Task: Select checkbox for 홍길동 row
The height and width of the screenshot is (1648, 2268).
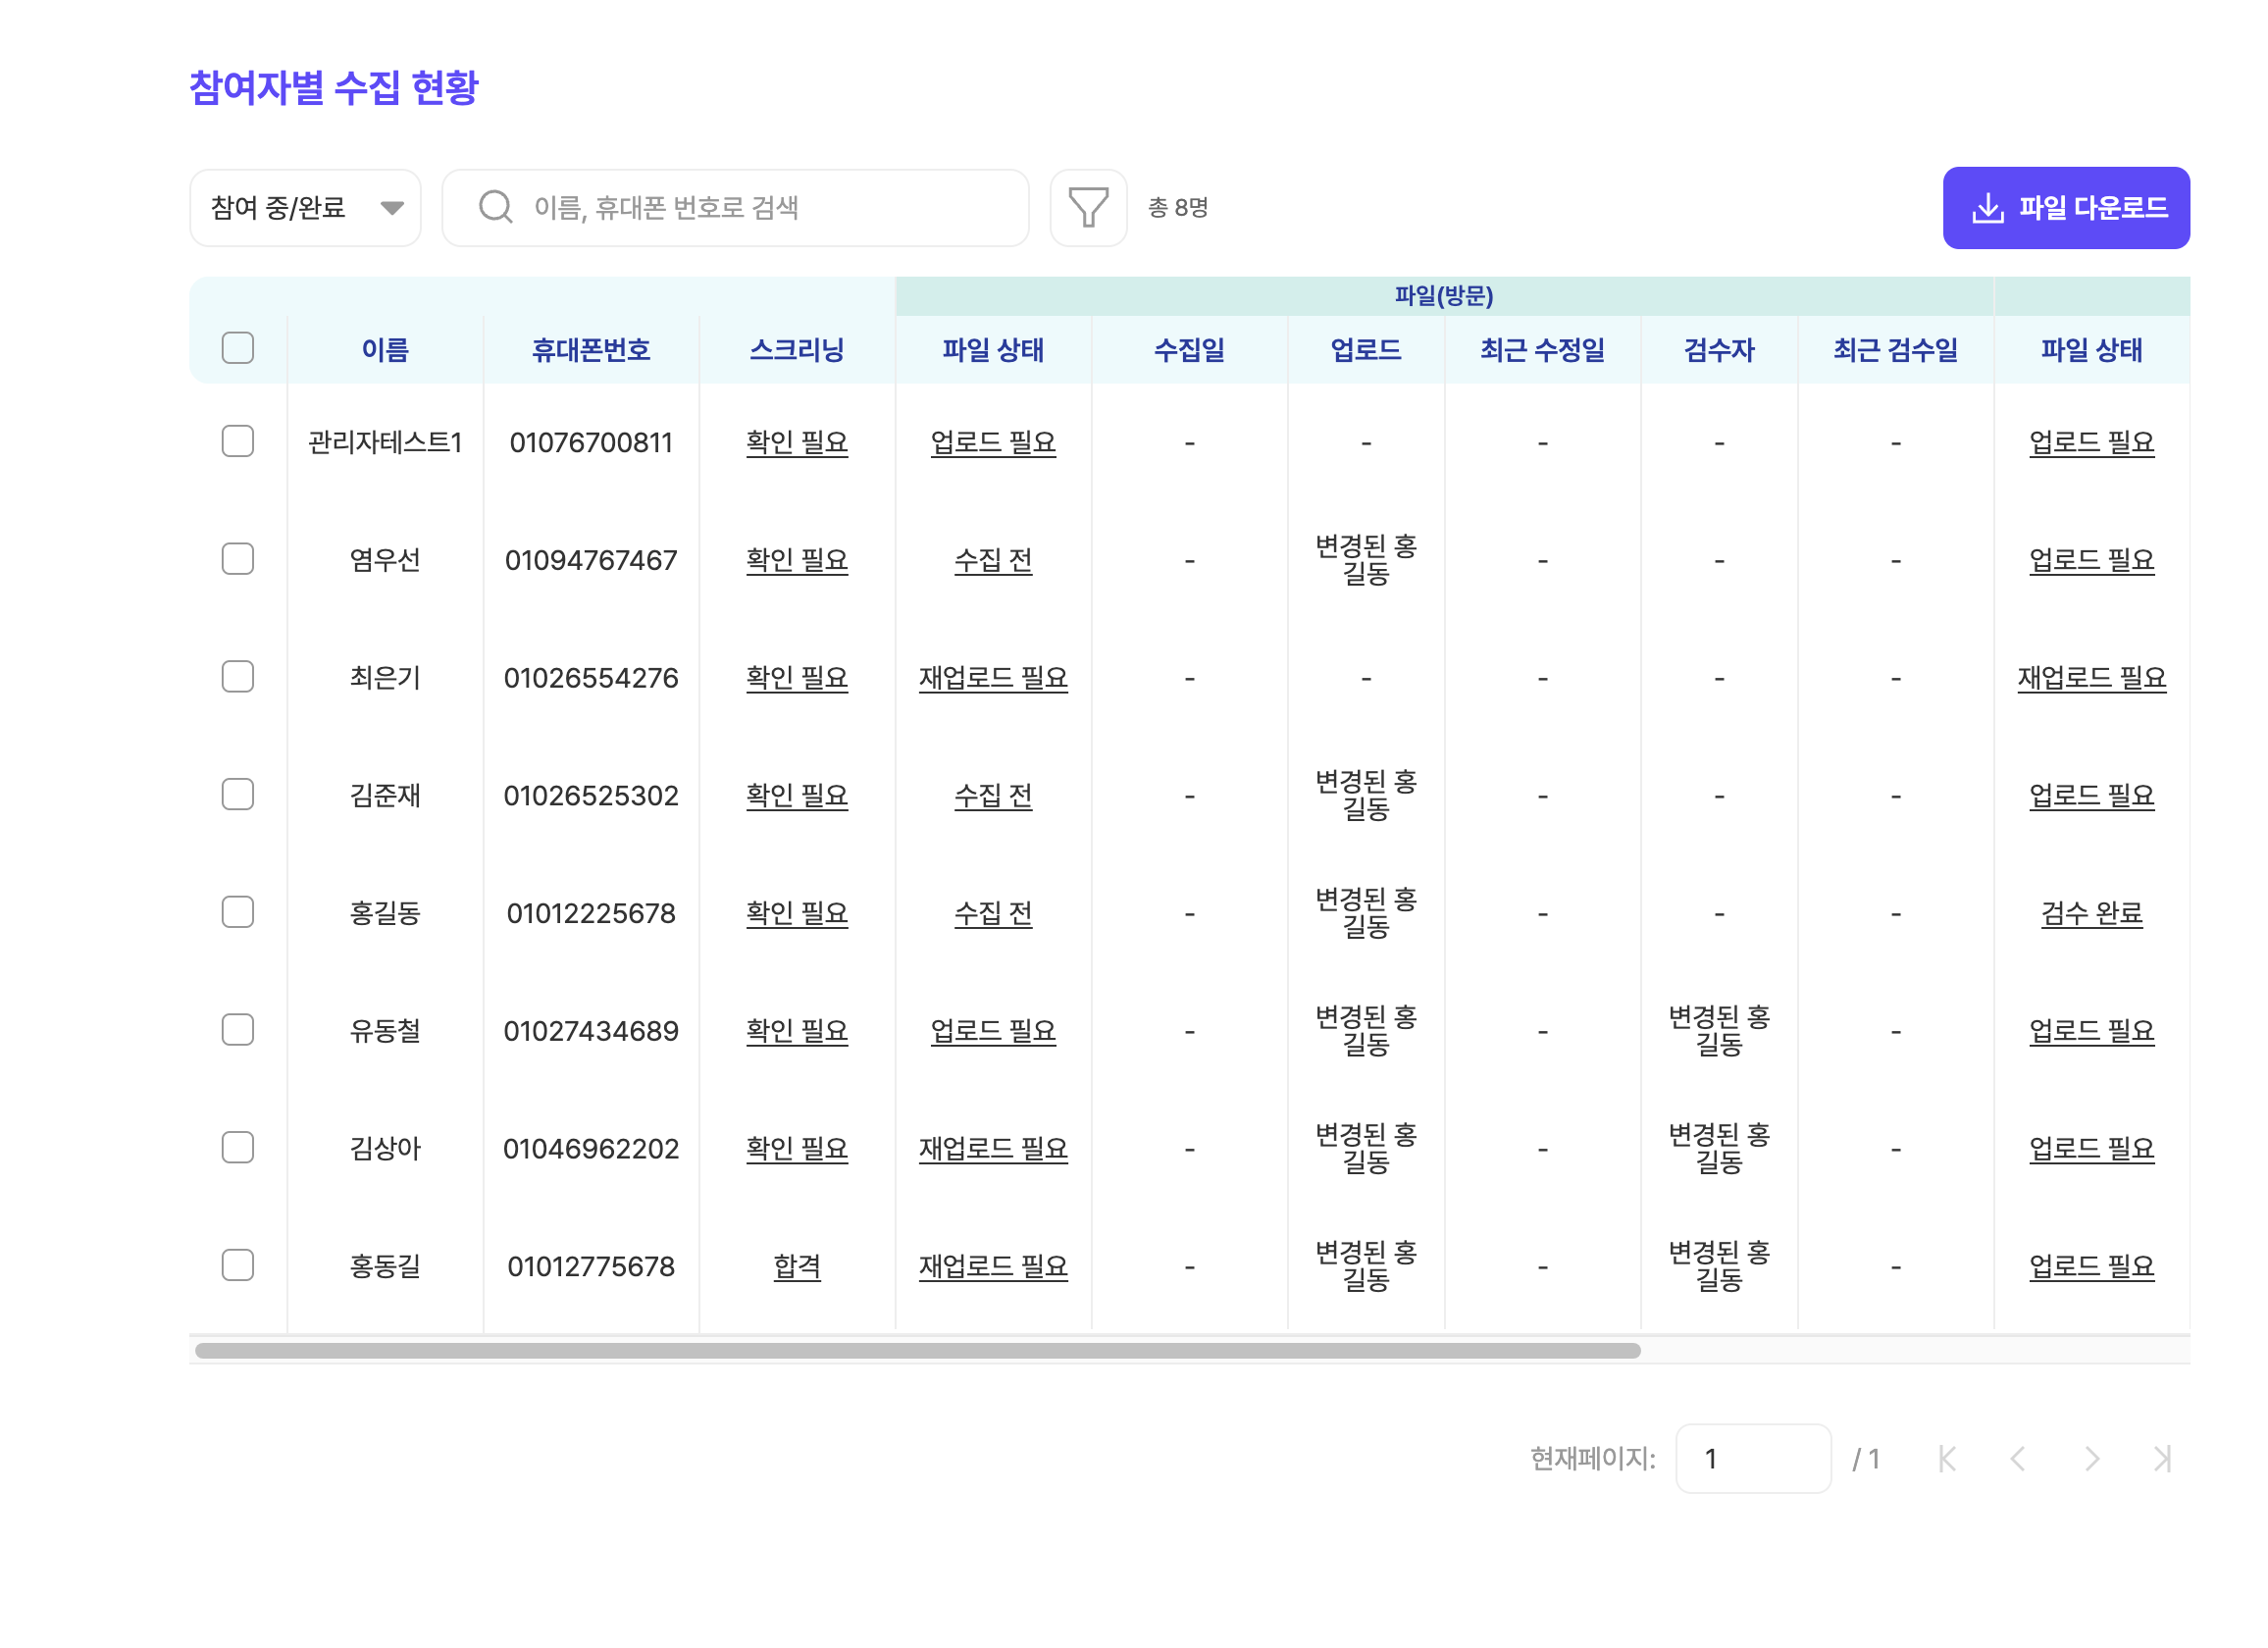Action: [x=238, y=912]
